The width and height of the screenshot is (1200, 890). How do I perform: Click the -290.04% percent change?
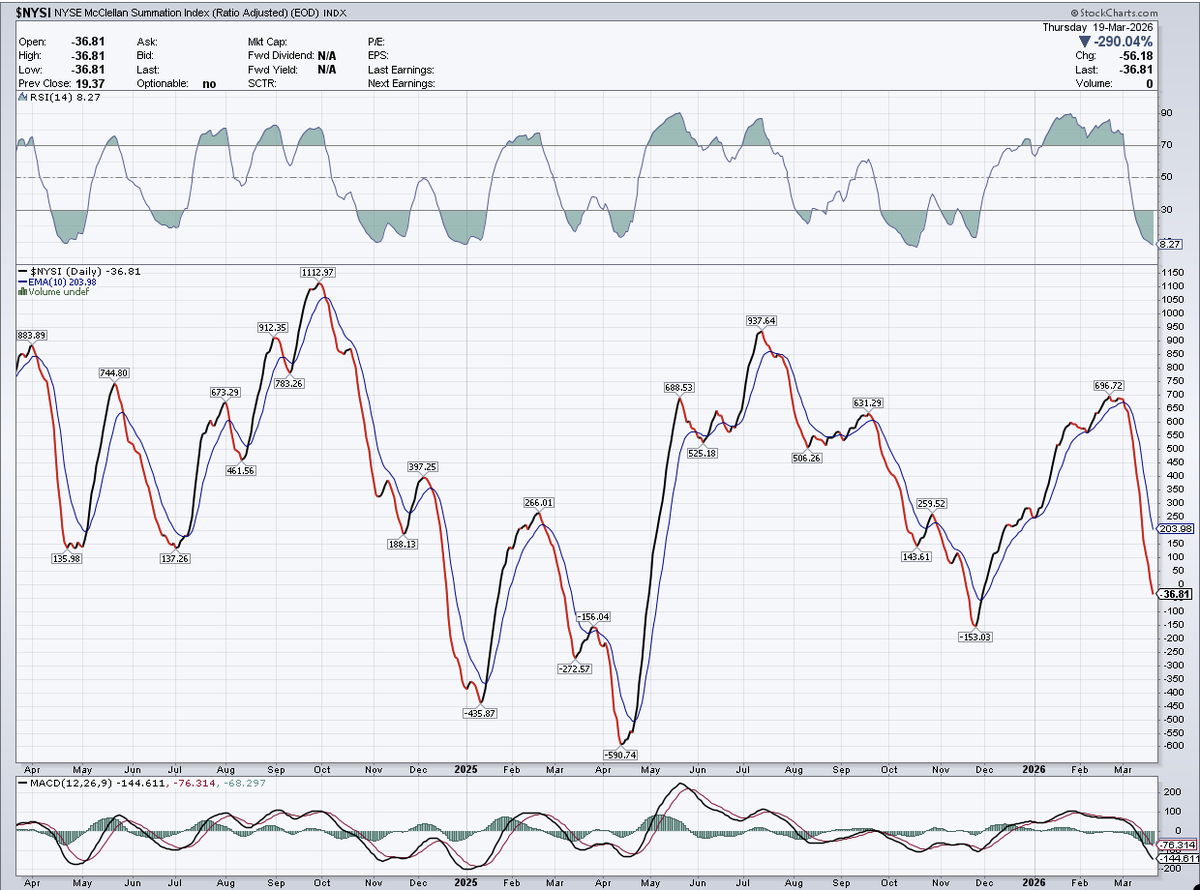pyautogui.click(x=1123, y=43)
